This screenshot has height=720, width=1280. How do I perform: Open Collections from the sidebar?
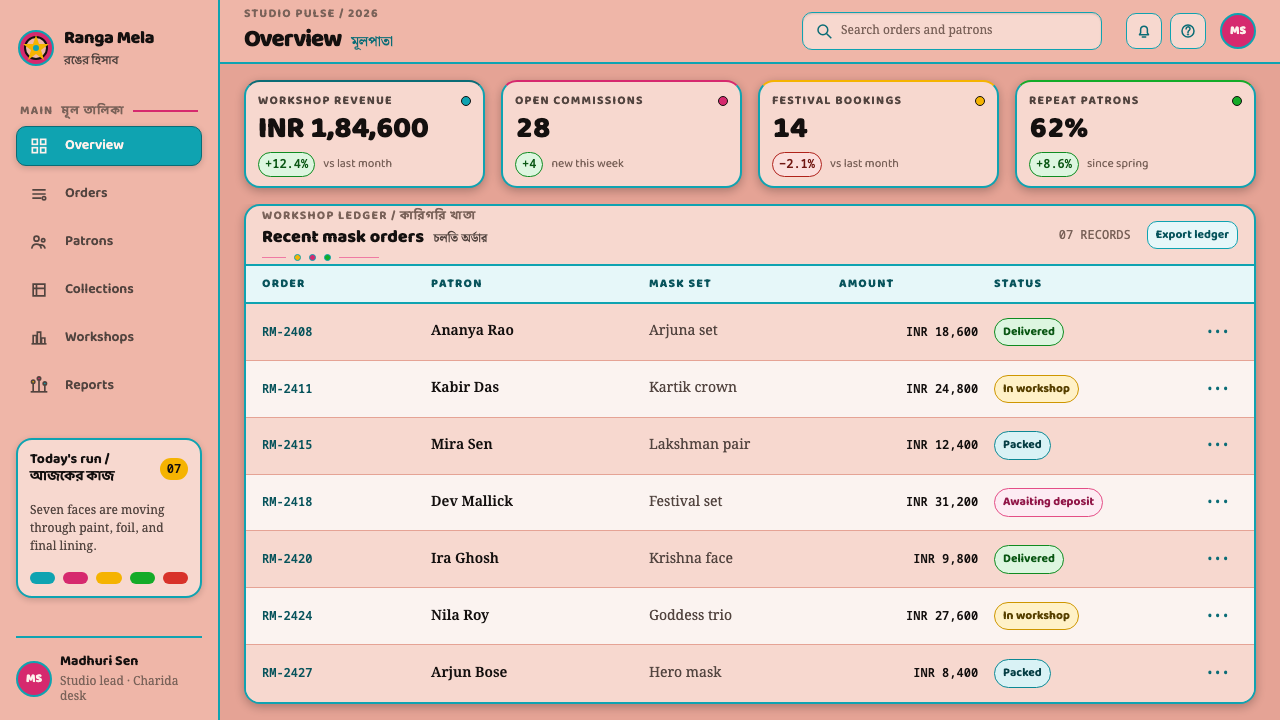click(109, 290)
